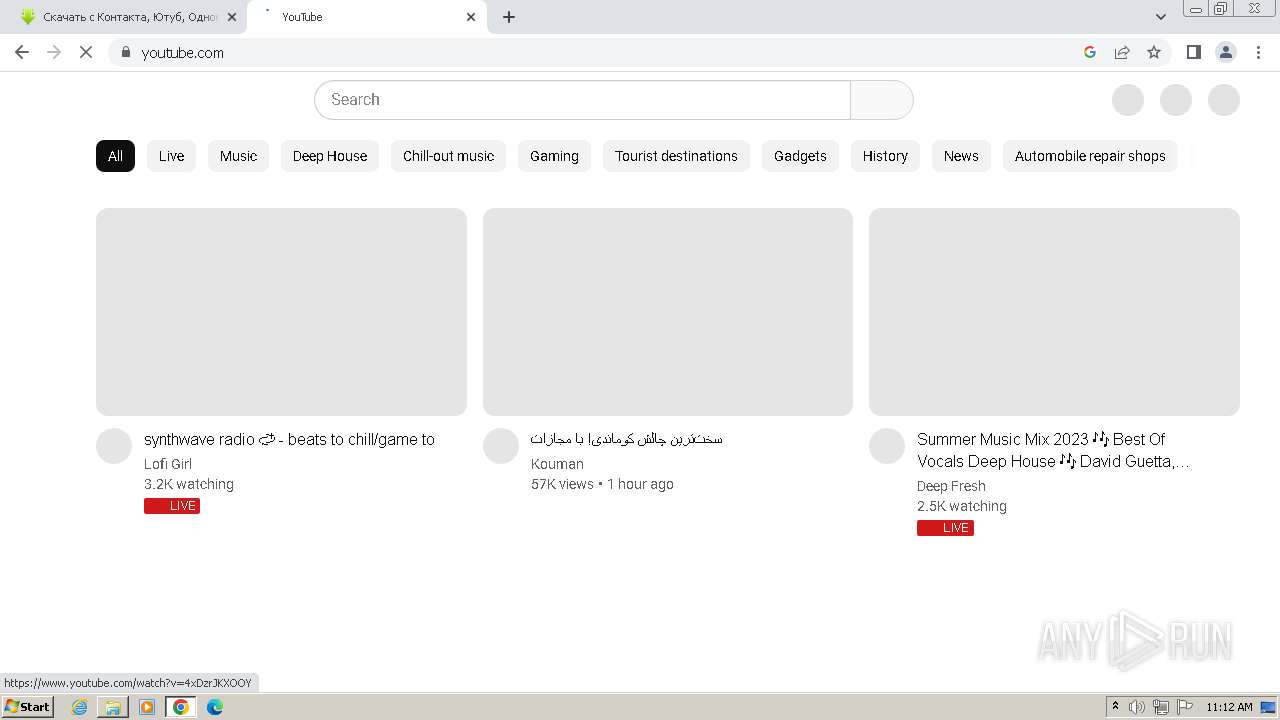Click LIVE badge under Lofi Girl

[172, 506]
